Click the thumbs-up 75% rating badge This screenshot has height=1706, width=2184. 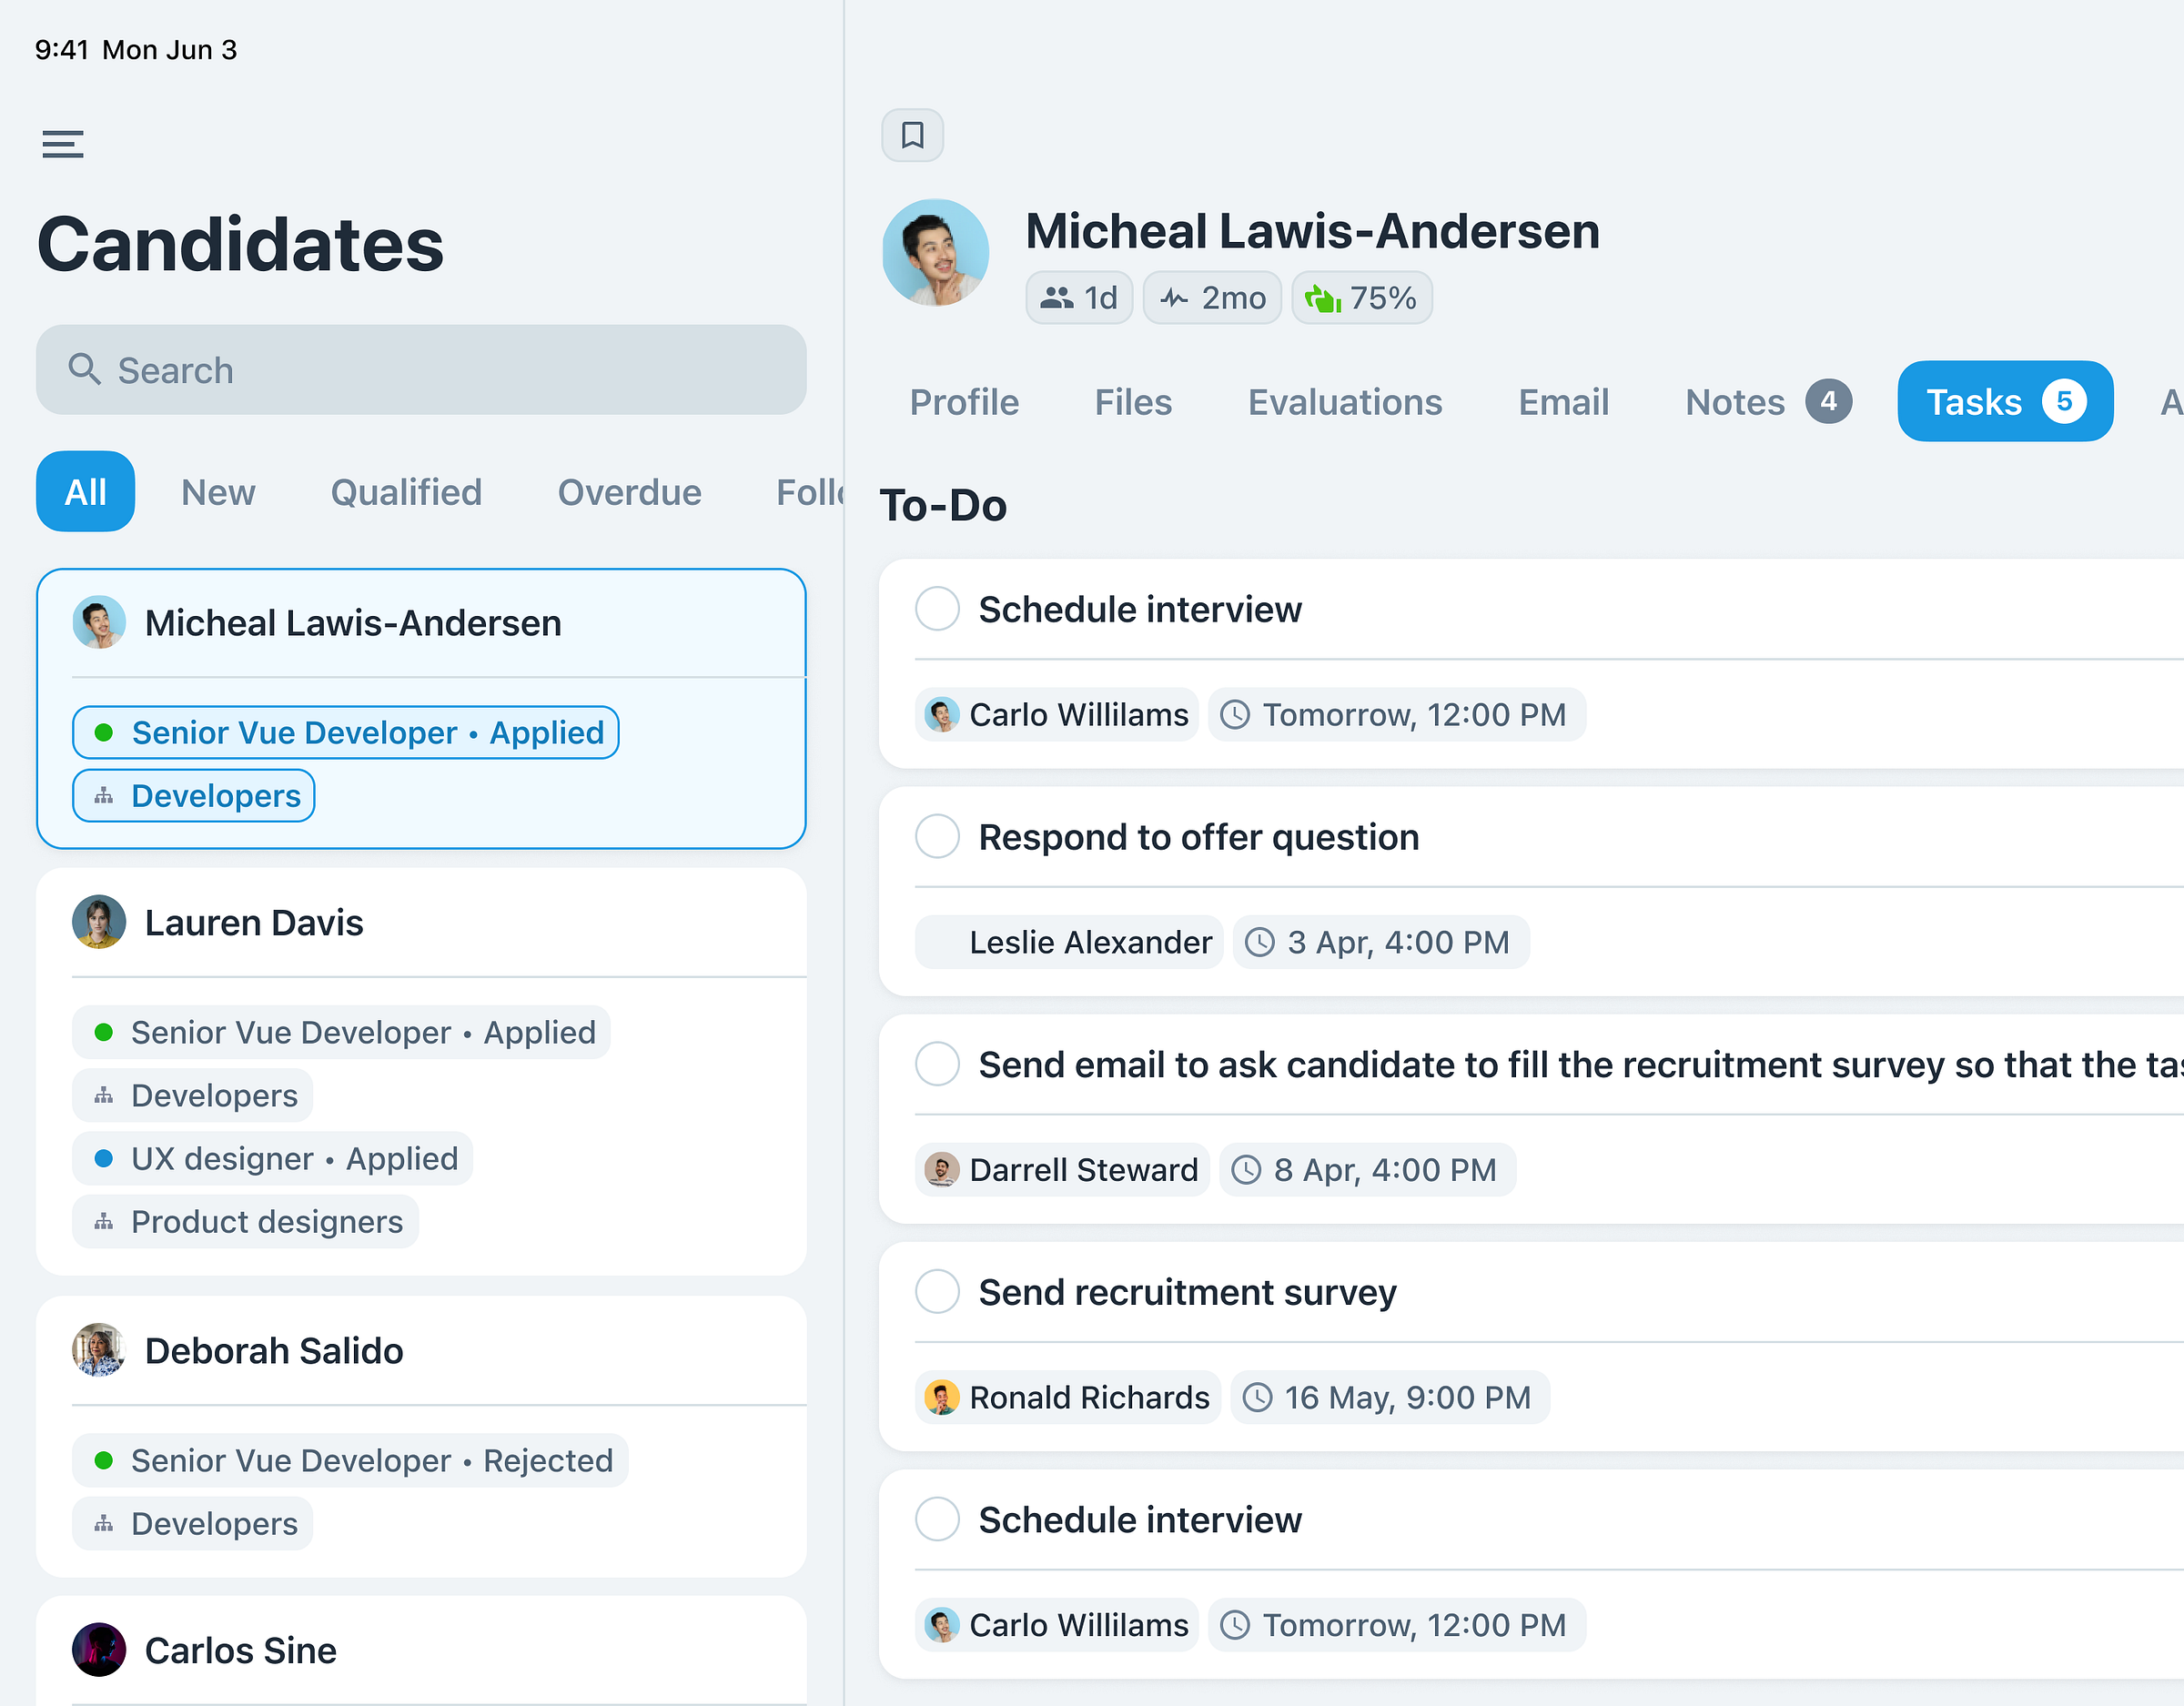point(1361,297)
